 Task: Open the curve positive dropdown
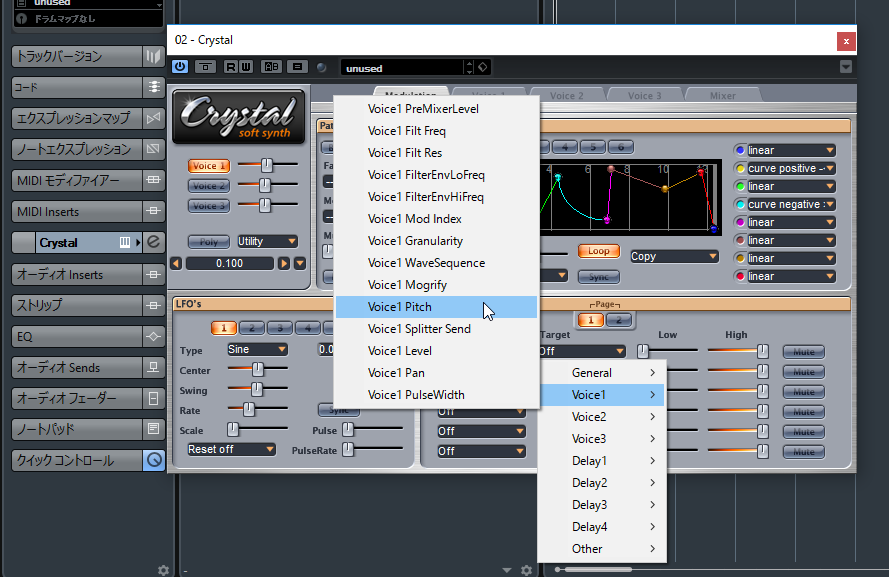[x=791, y=168]
